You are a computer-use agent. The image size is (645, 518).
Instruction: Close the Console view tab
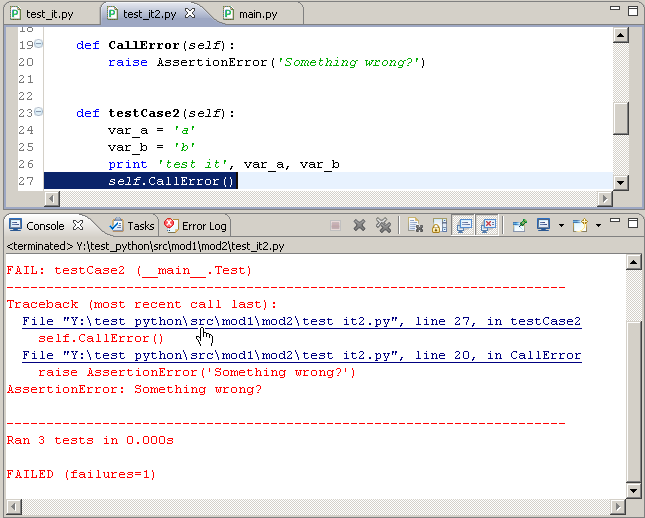[78, 225]
